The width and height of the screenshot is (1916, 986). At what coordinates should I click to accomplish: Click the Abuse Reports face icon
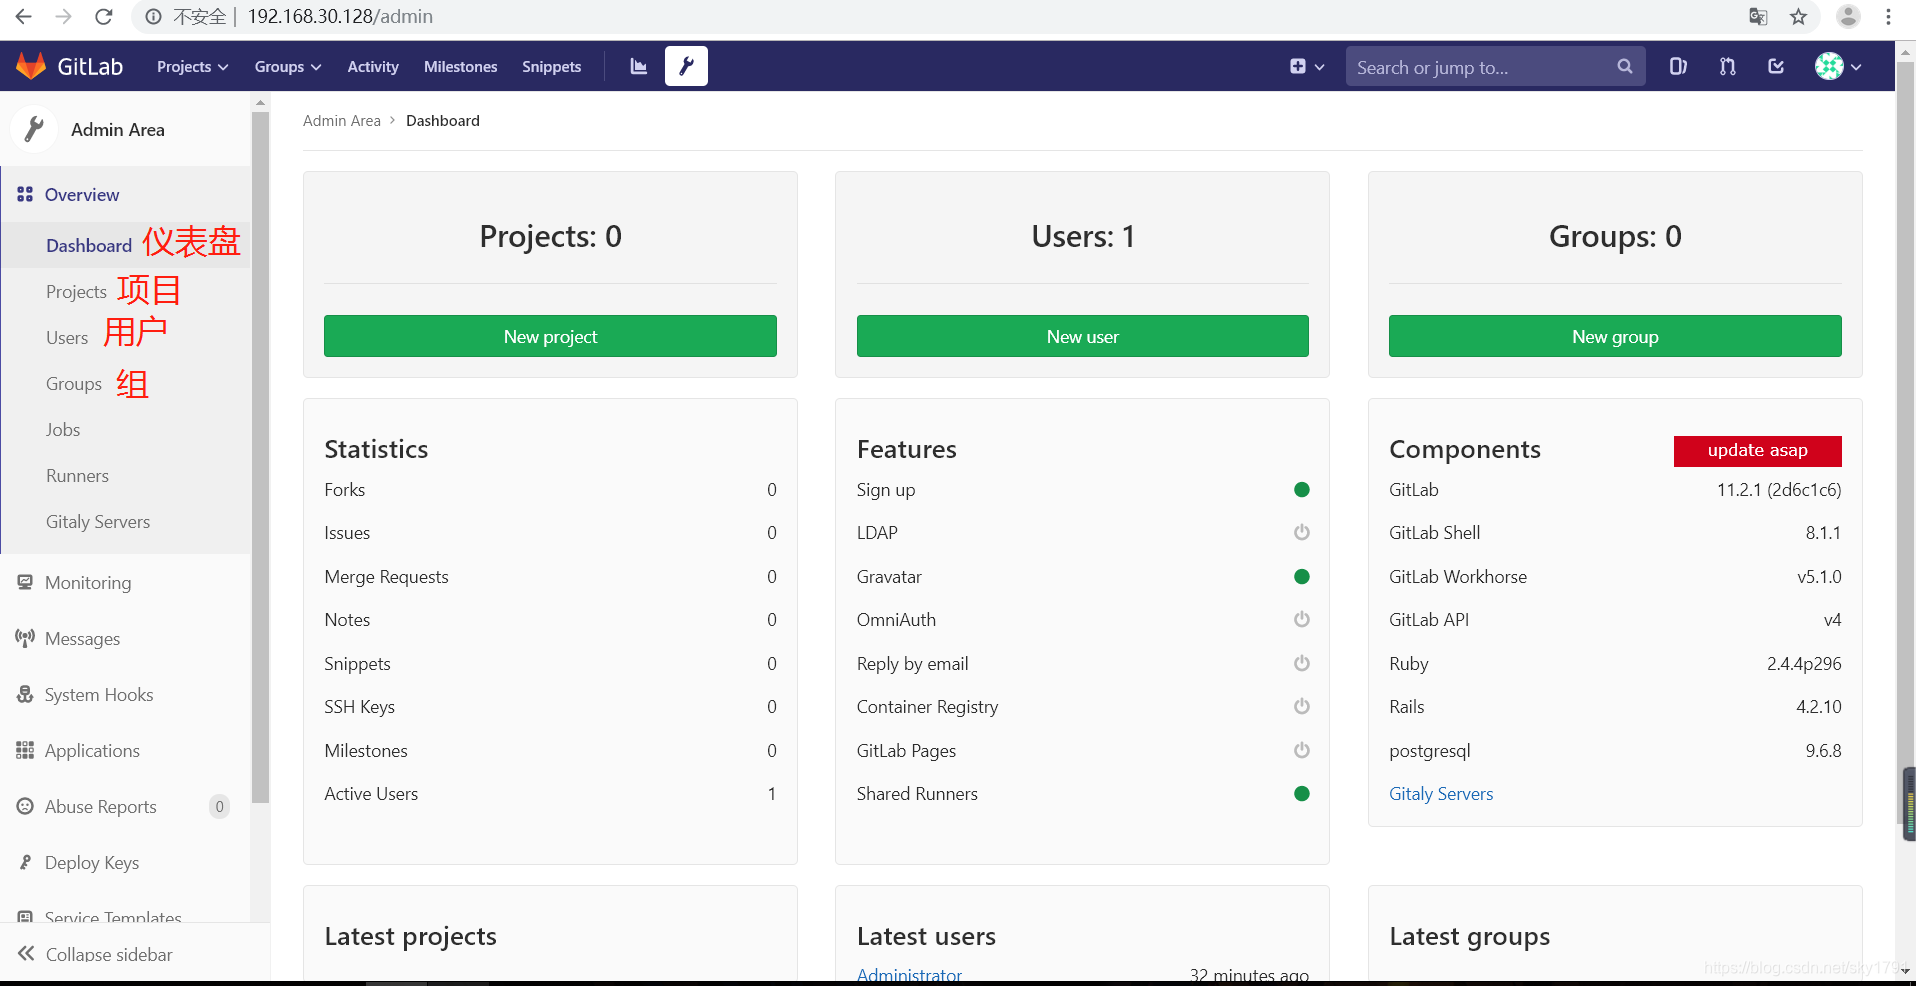[x=25, y=806]
